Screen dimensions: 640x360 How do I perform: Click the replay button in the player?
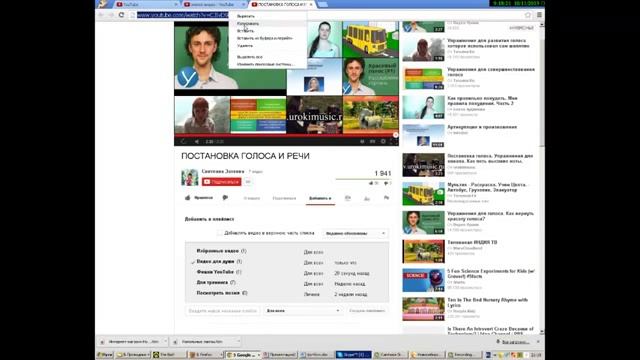[x=183, y=141]
